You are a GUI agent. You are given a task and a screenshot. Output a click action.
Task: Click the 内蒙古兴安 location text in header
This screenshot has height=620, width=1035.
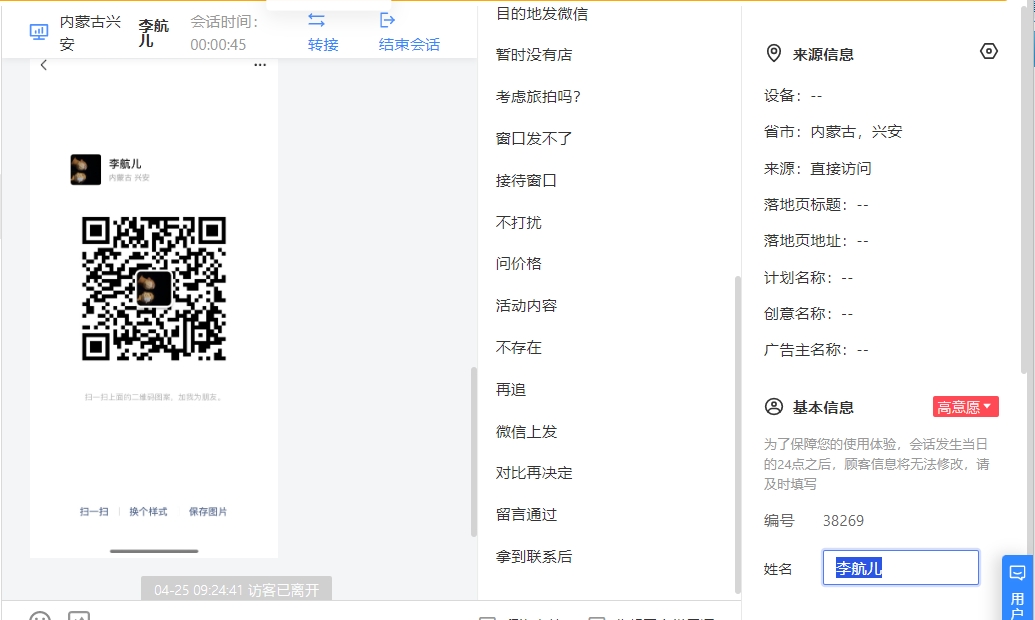90,33
